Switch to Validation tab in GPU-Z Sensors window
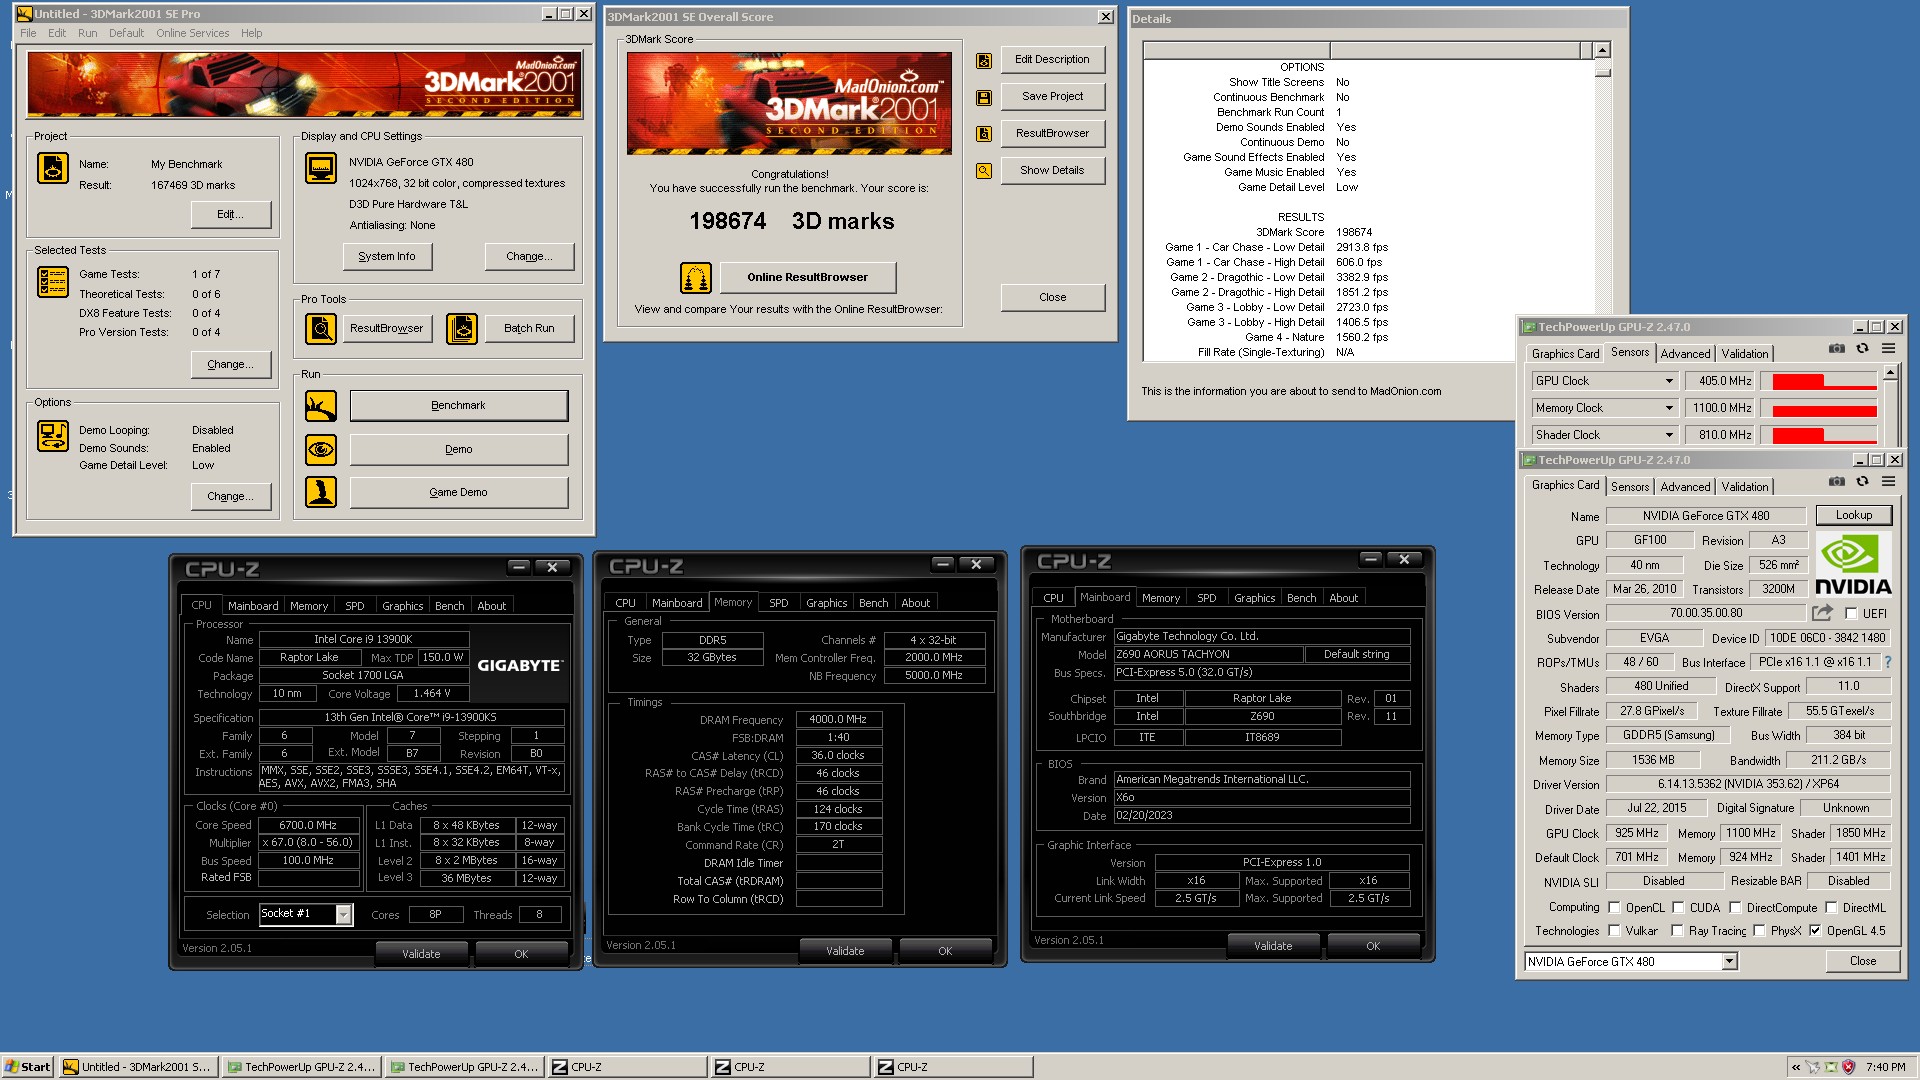The width and height of the screenshot is (1920, 1080). pyautogui.click(x=1744, y=354)
